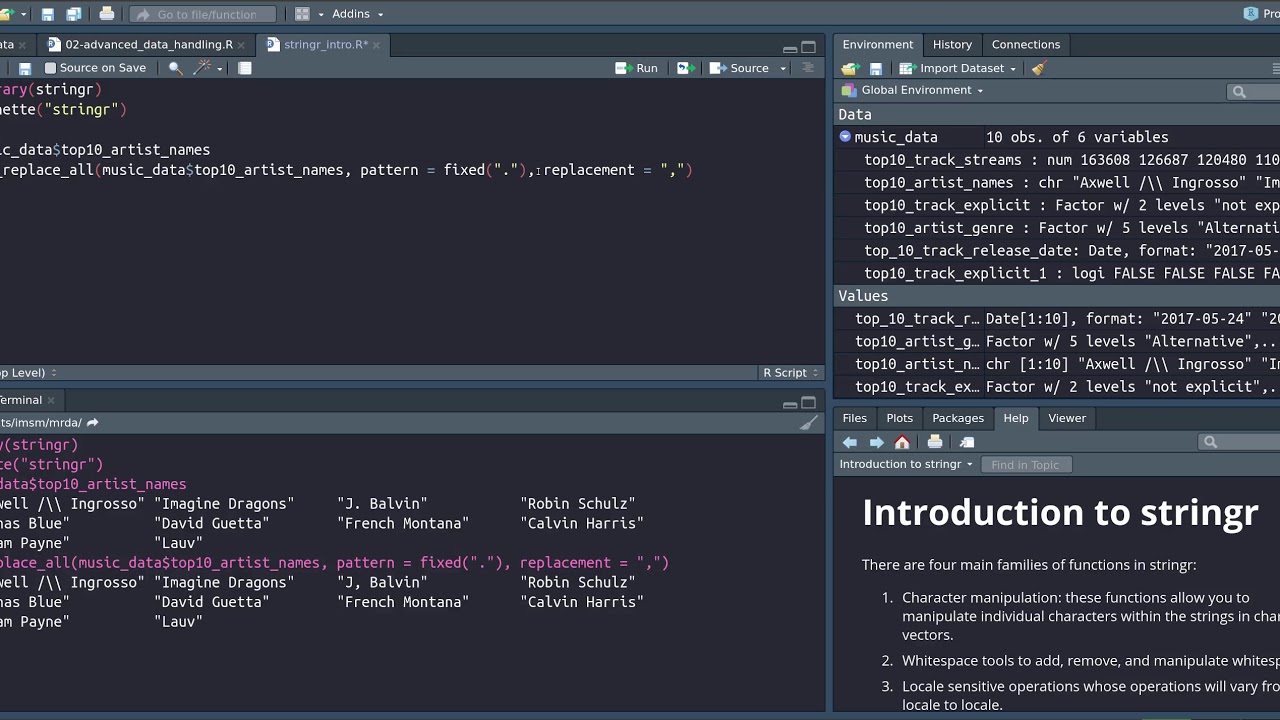Run the current line with Run
1280x720 pixels.
pos(637,68)
